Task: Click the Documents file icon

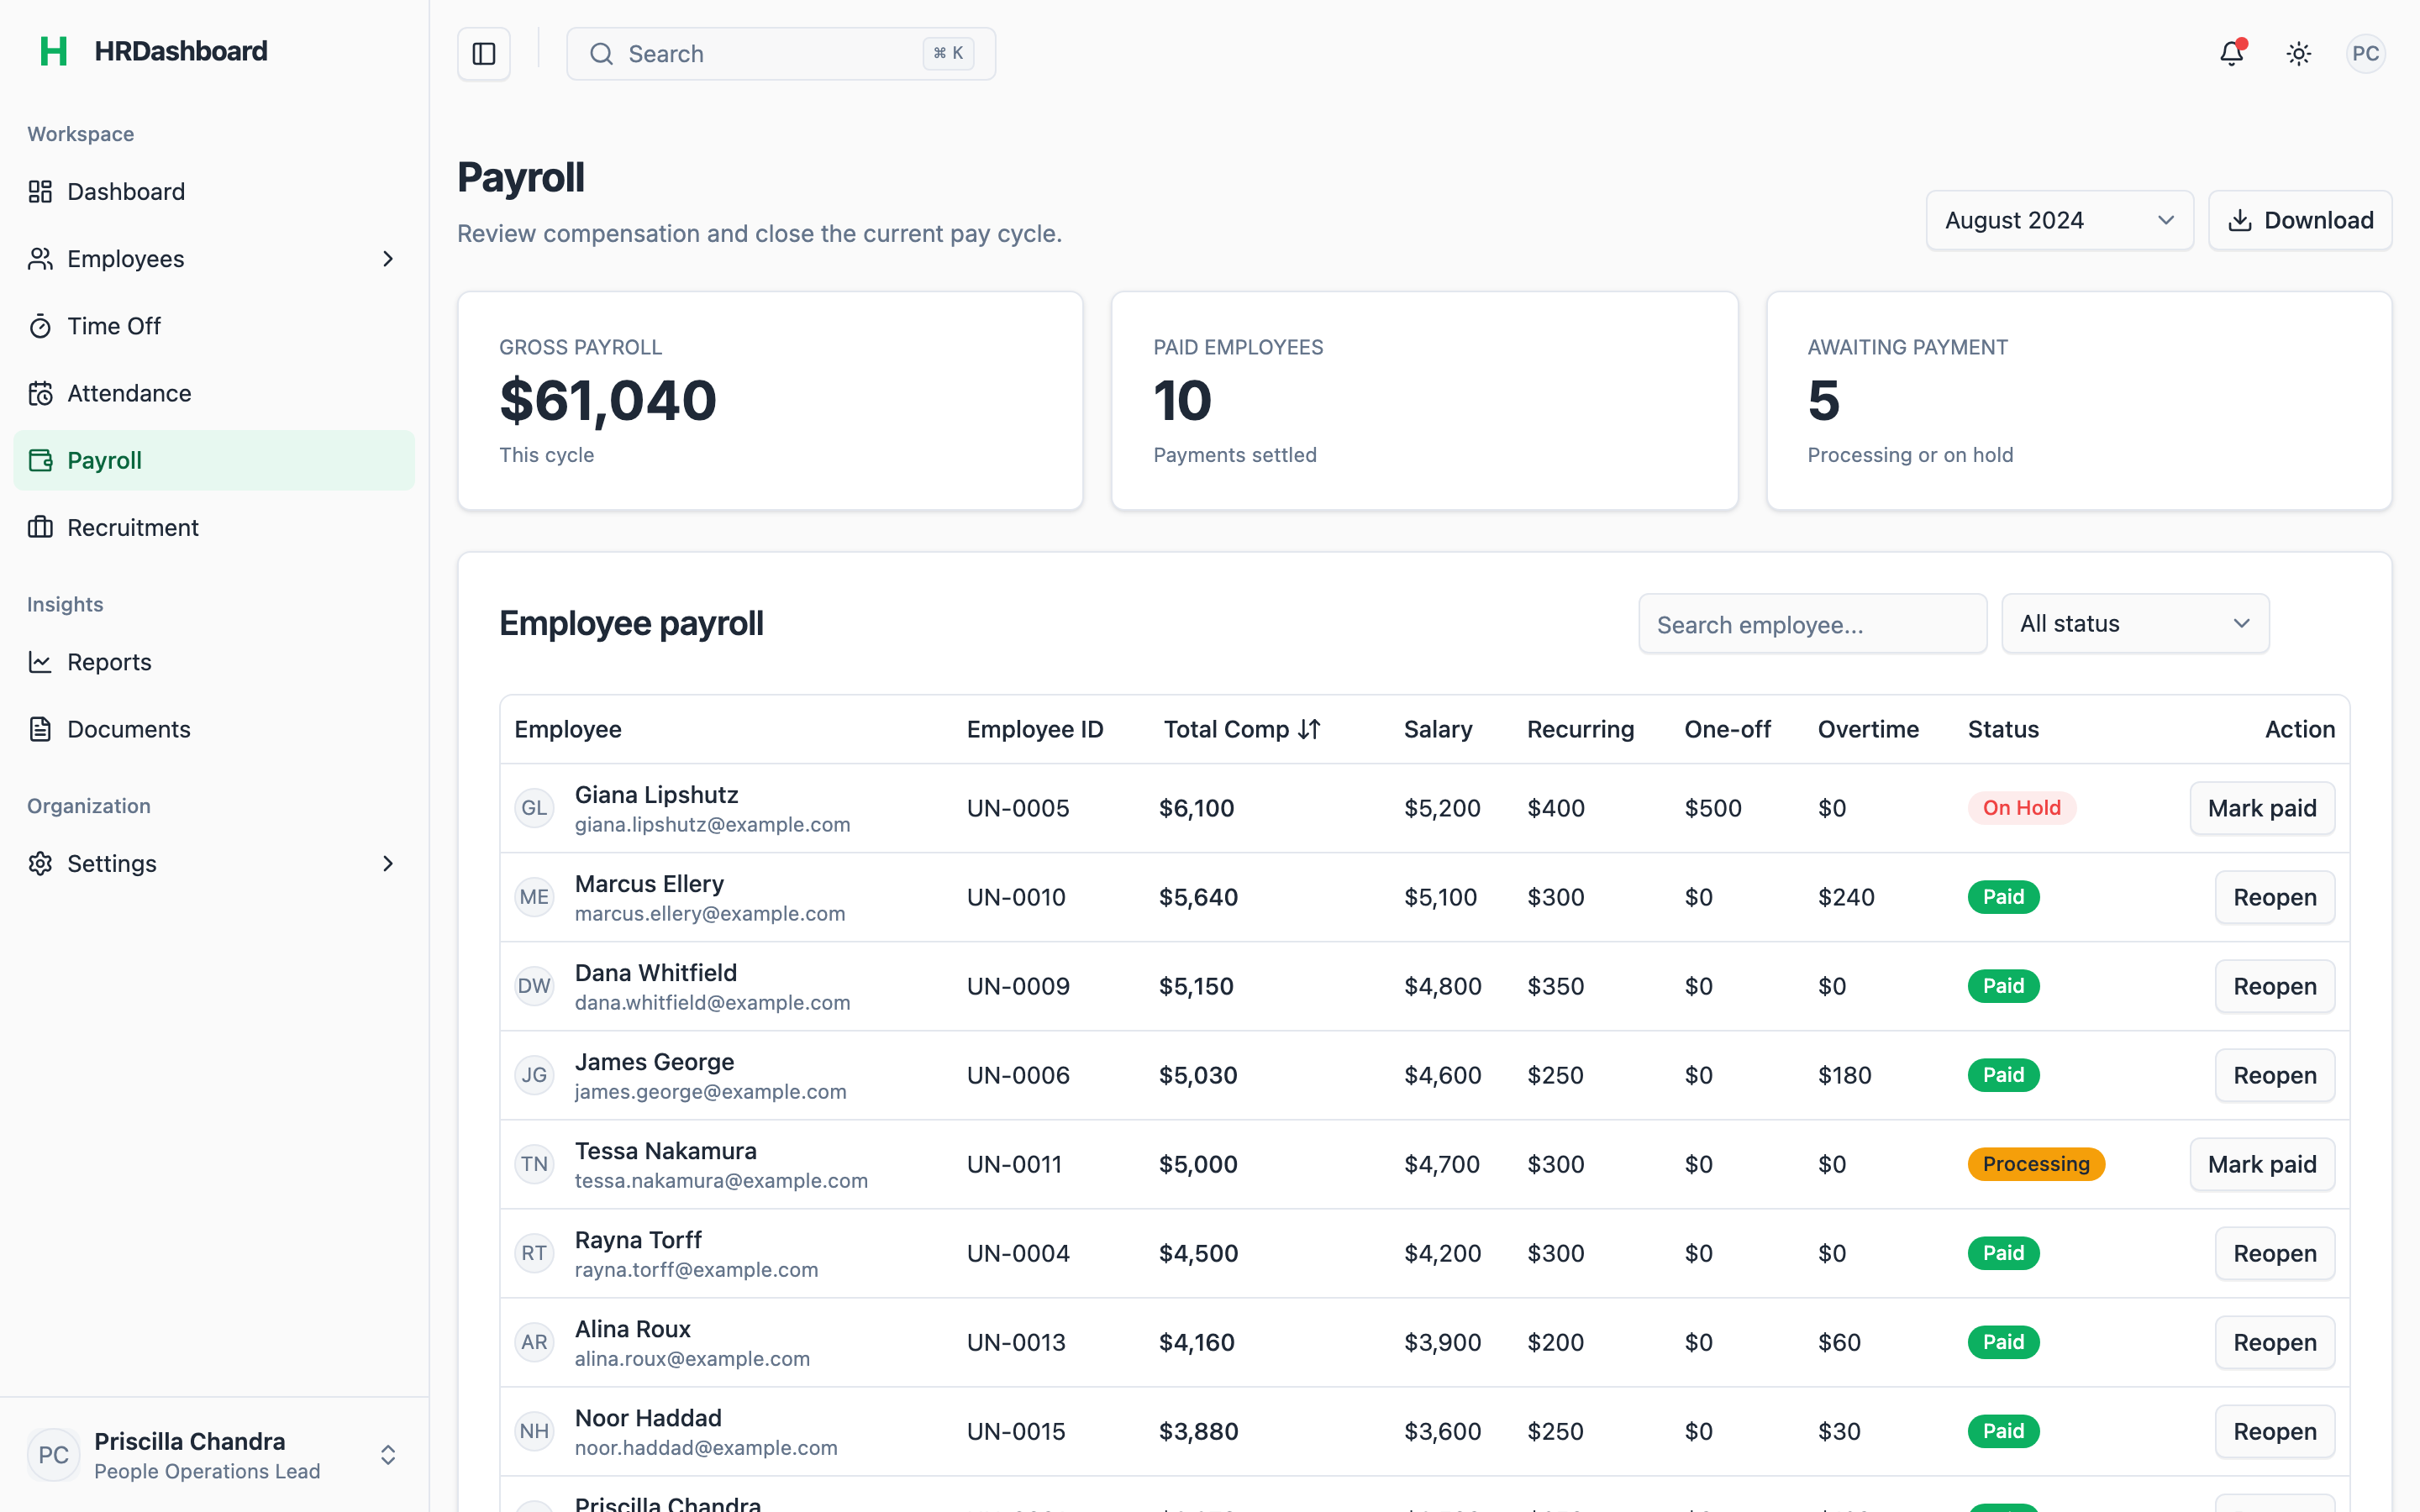Action: (x=40, y=729)
